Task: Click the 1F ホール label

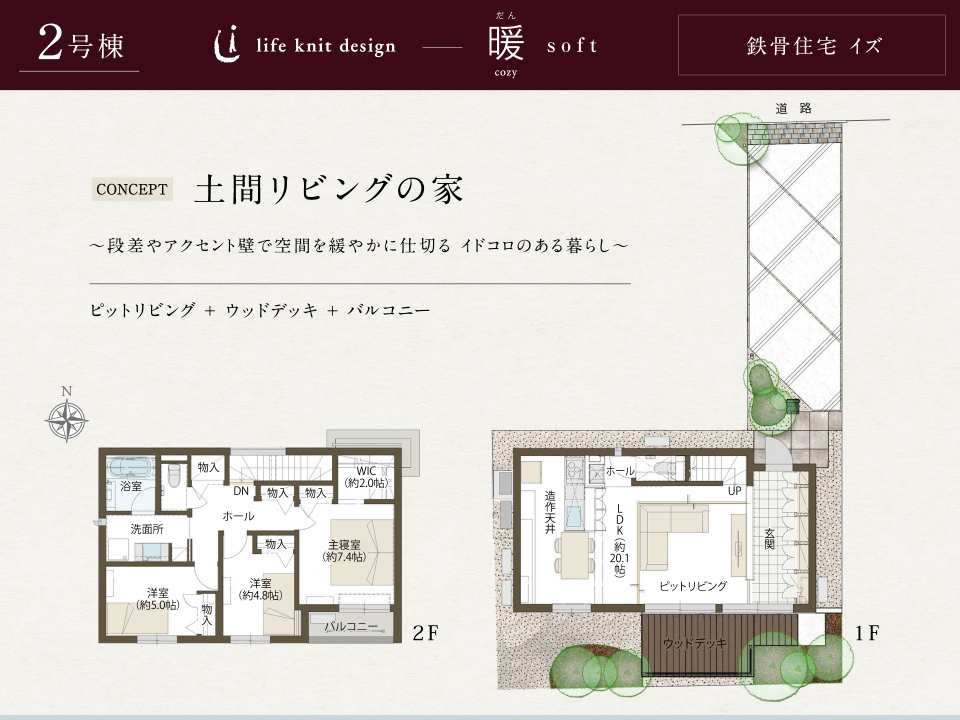Action: [620, 471]
